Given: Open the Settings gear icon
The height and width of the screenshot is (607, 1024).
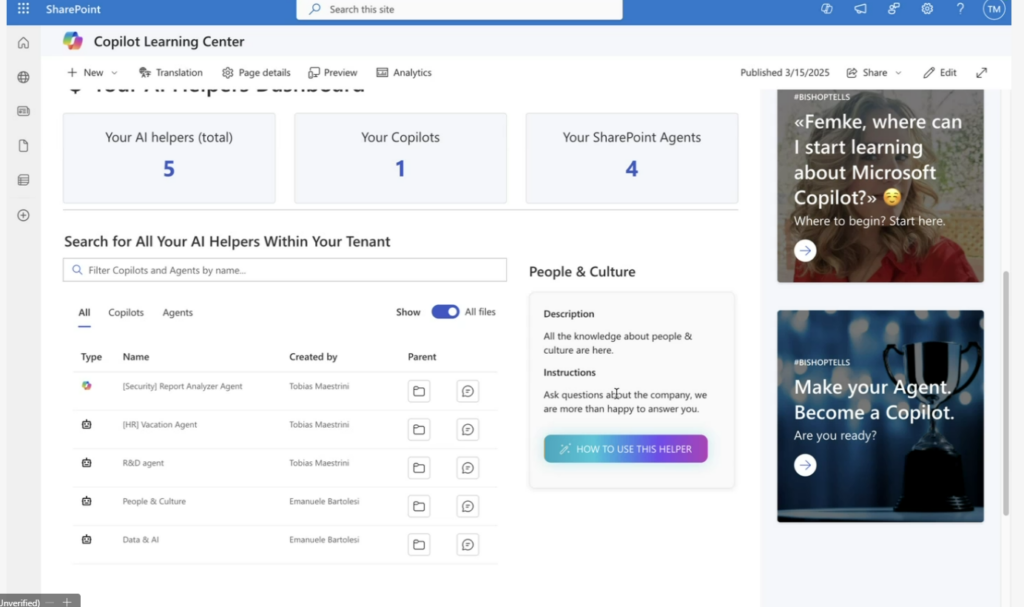Looking at the screenshot, I should [927, 9].
